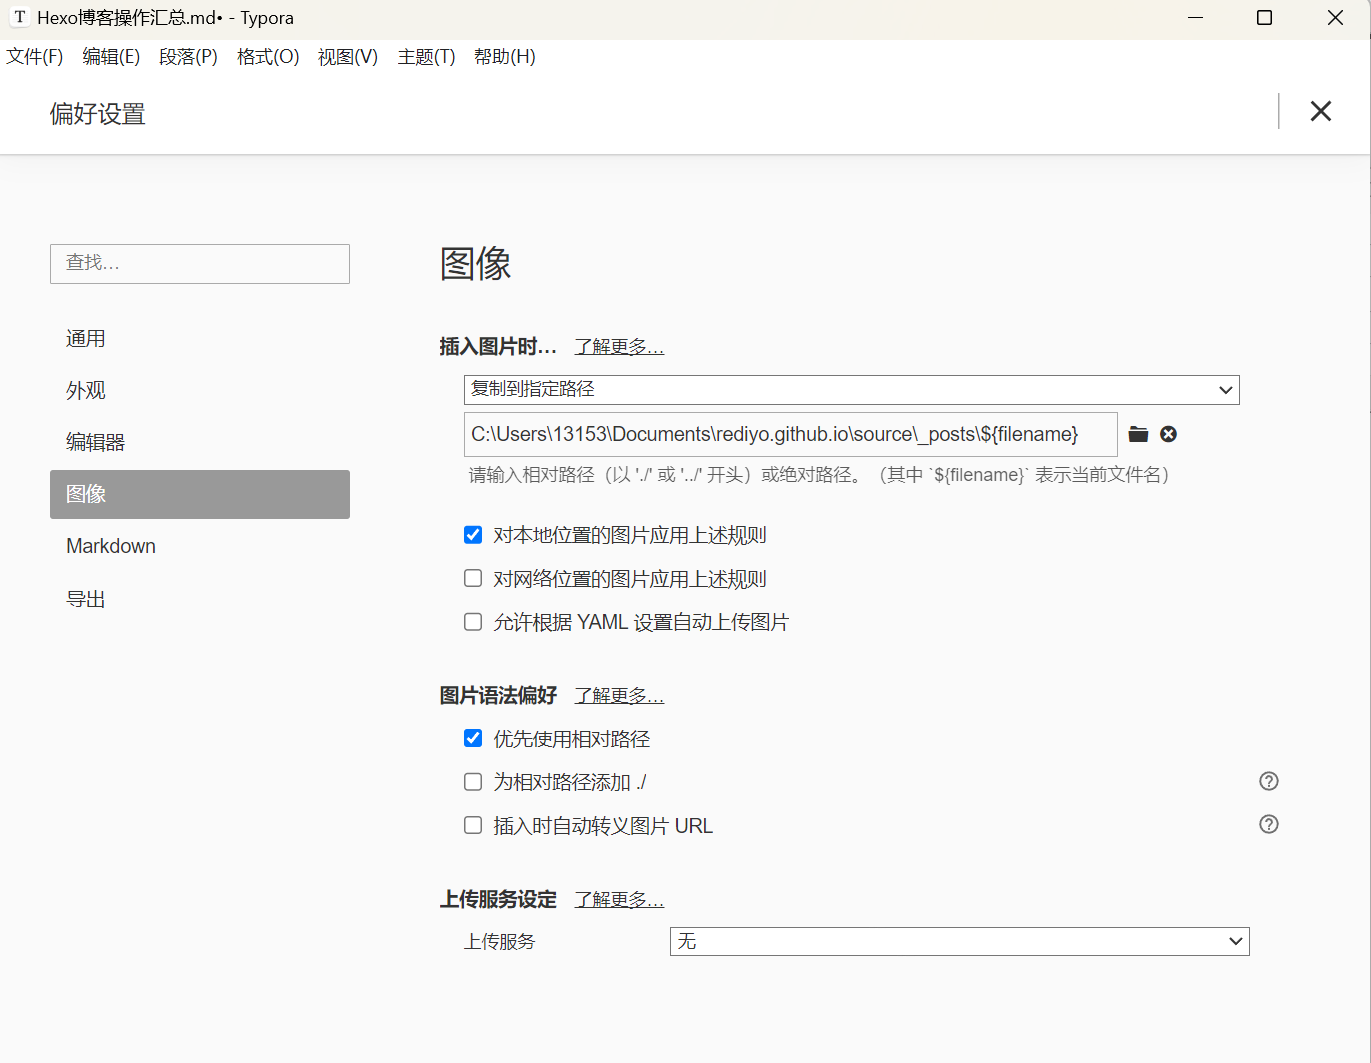Open the 复制到指定路径 dropdown
The image size is (1371, 1063).
852,390
